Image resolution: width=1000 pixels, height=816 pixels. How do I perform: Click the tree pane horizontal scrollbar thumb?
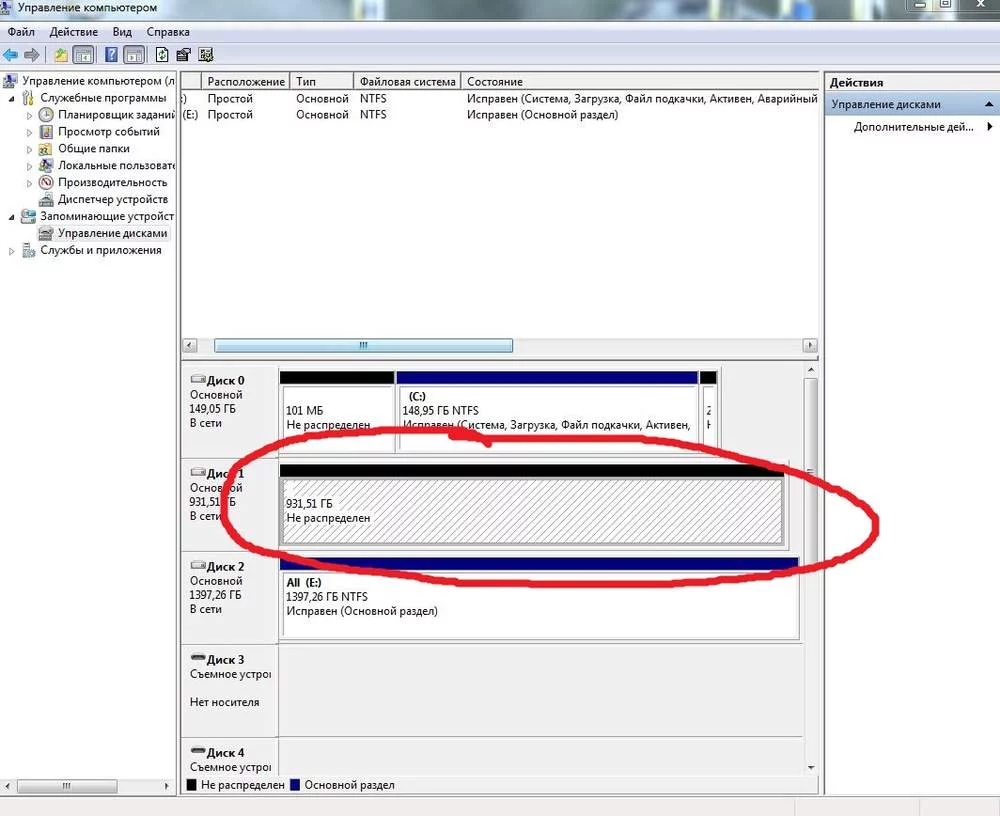click(67, 786)
